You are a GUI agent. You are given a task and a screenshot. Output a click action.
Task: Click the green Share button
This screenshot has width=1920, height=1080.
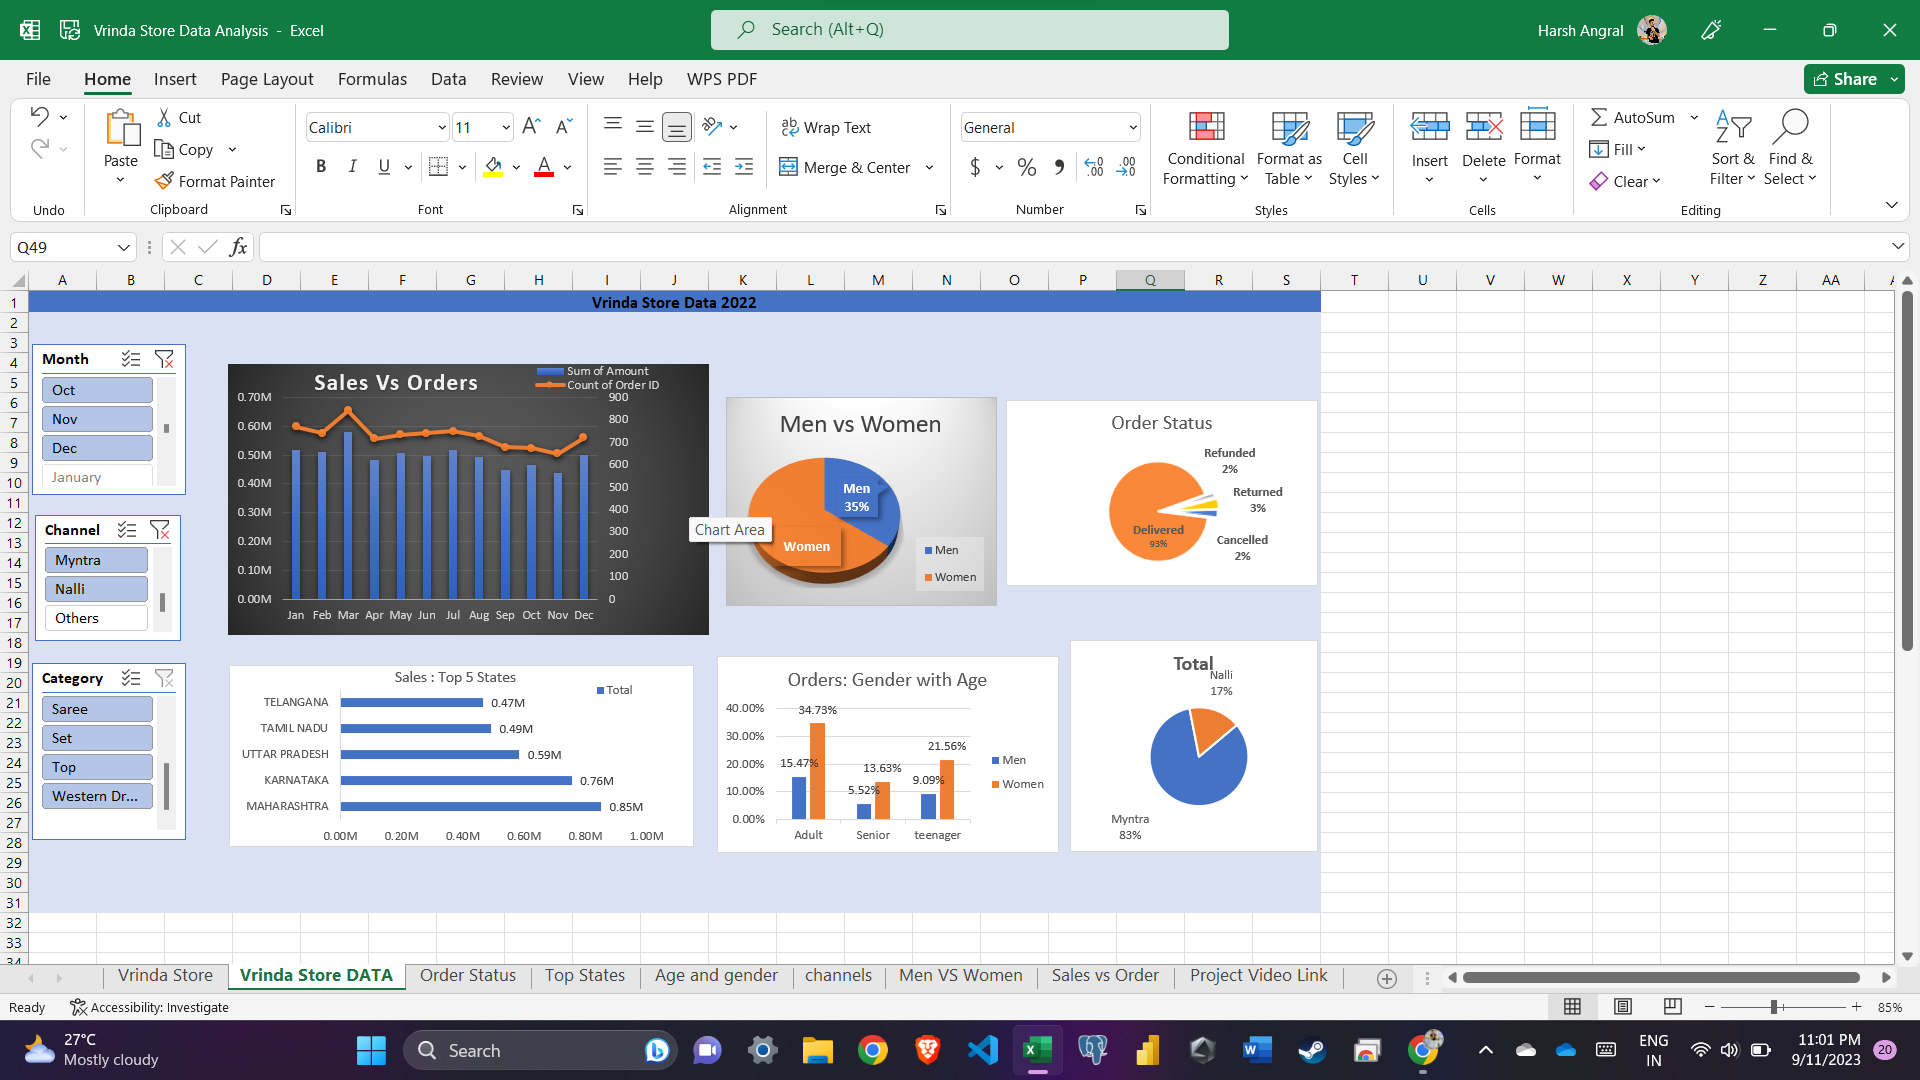pos(1845,79)
